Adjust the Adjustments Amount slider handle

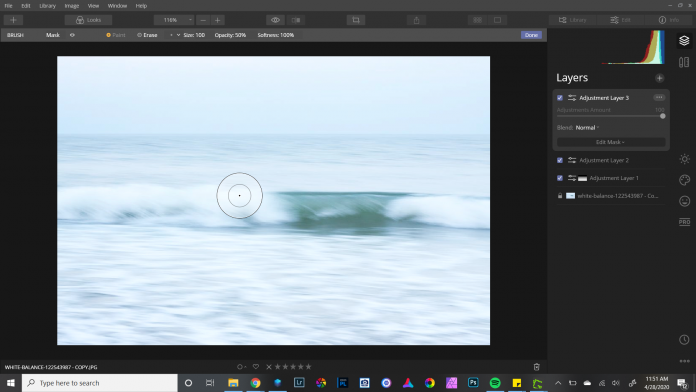pos(662,116)
